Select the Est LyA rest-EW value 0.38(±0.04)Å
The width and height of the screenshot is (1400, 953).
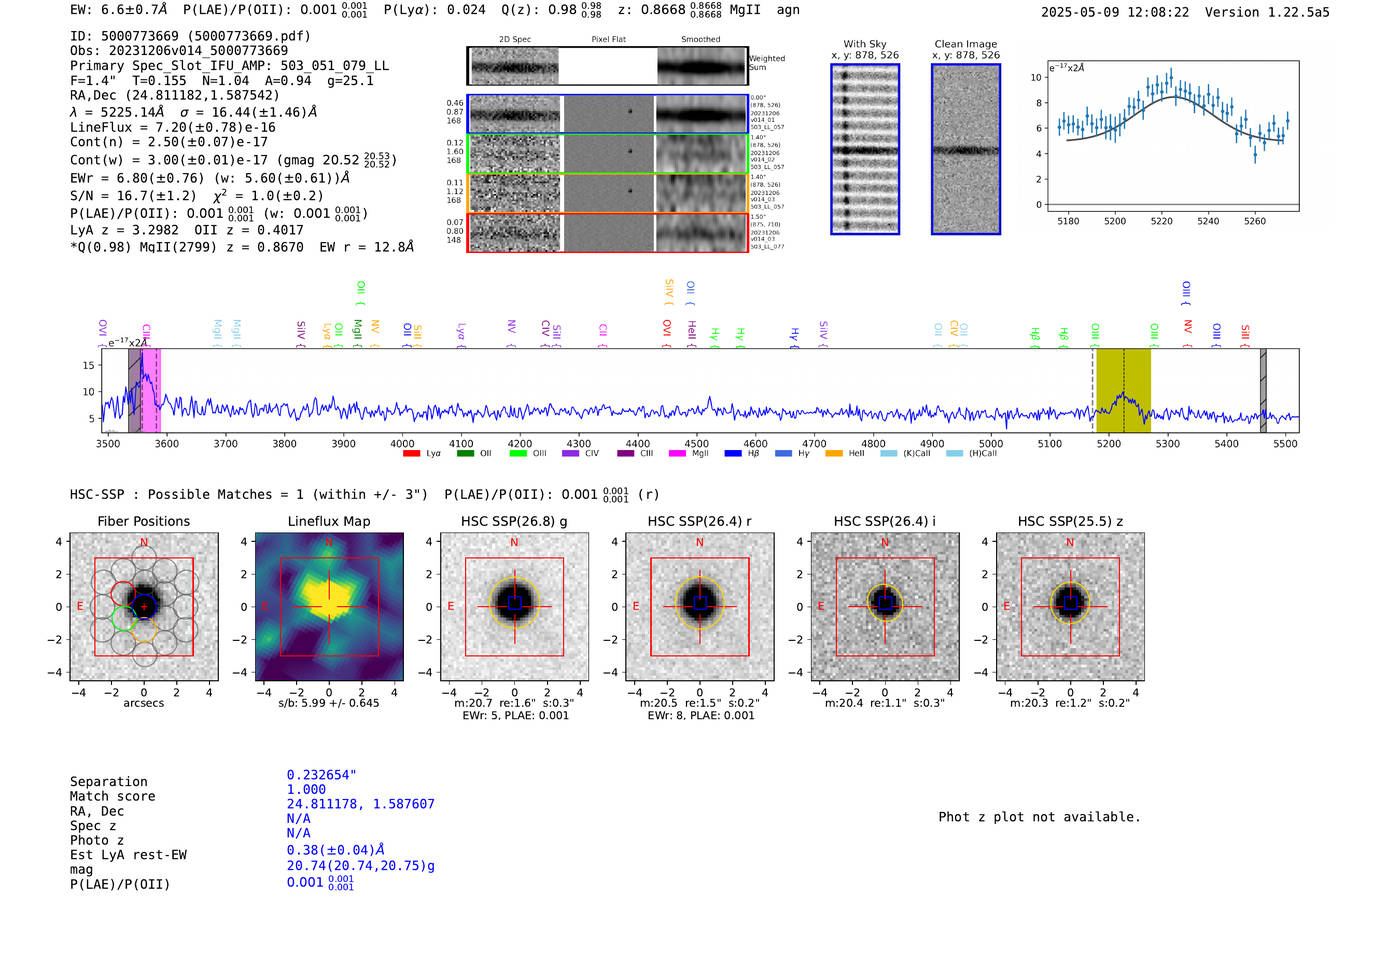click(x=336, y=850)
